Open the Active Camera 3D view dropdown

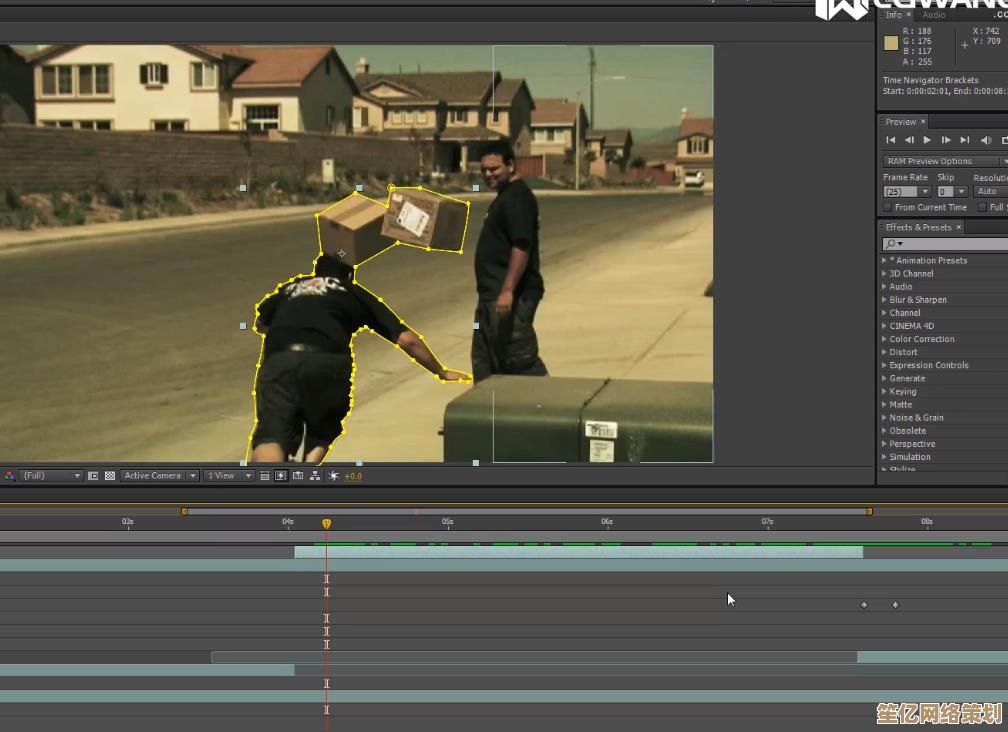pyautogui.click(x=159, y=476)
